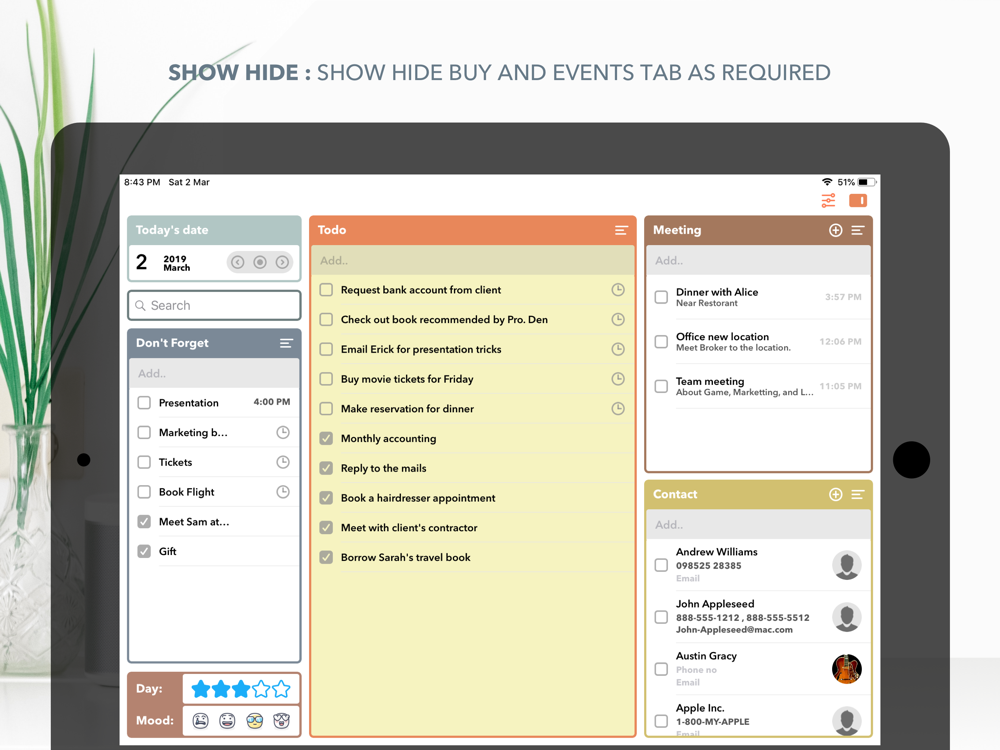This screenshot has width=1000, height=750.
Task: Select the third sunglasses mood emoji
Action: tap(254, 721)
